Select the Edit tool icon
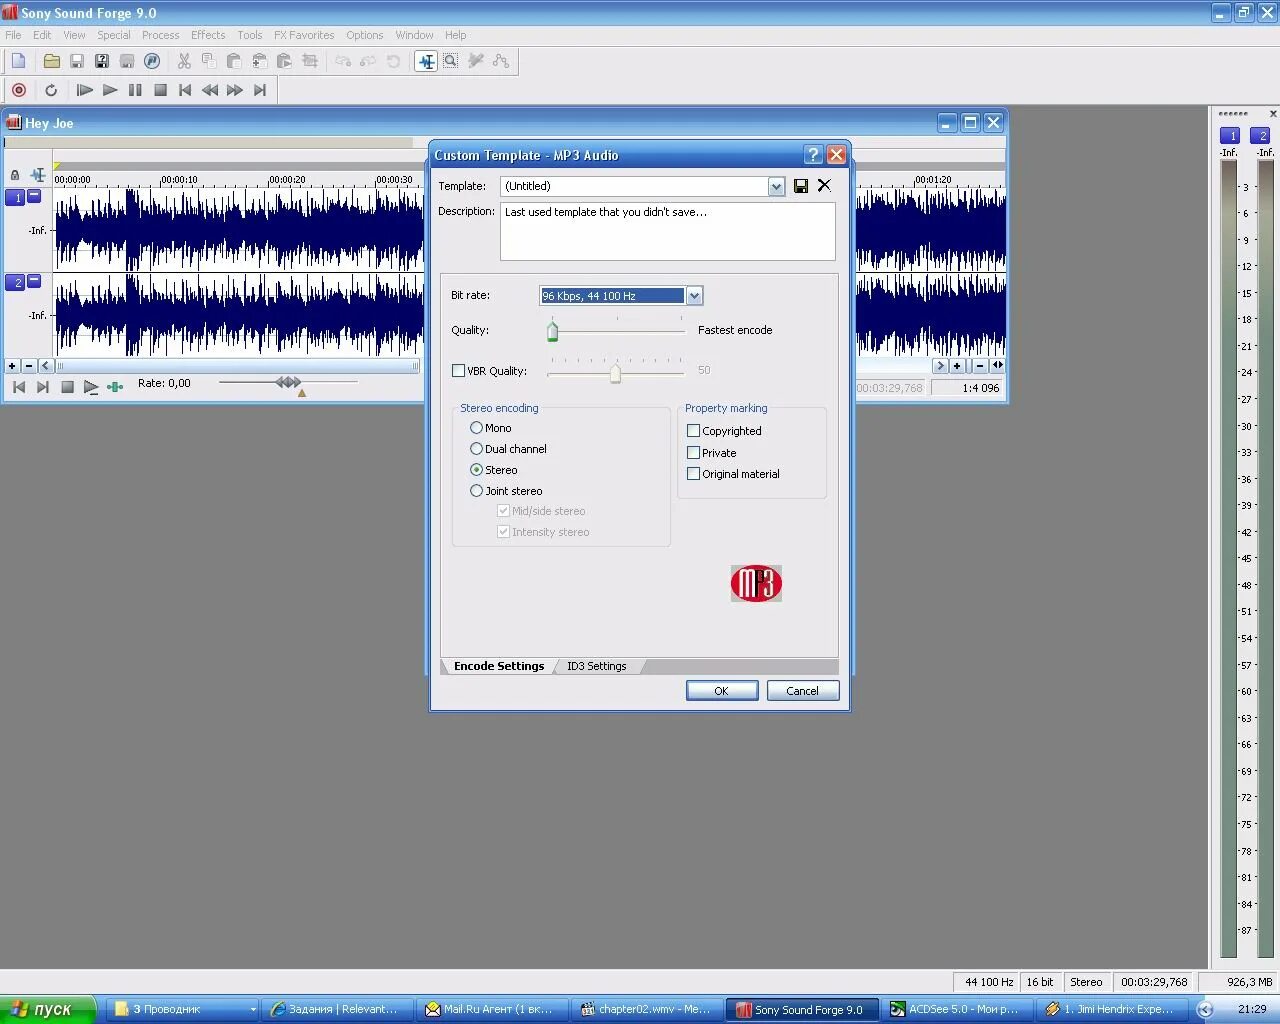Screen dimensions: 1280x1024 point(426,61)
